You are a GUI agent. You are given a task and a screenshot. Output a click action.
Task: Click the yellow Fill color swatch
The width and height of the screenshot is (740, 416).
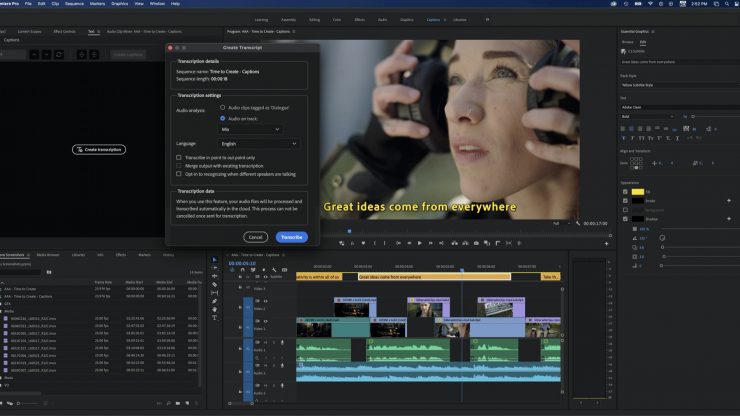tap(639, 191)
